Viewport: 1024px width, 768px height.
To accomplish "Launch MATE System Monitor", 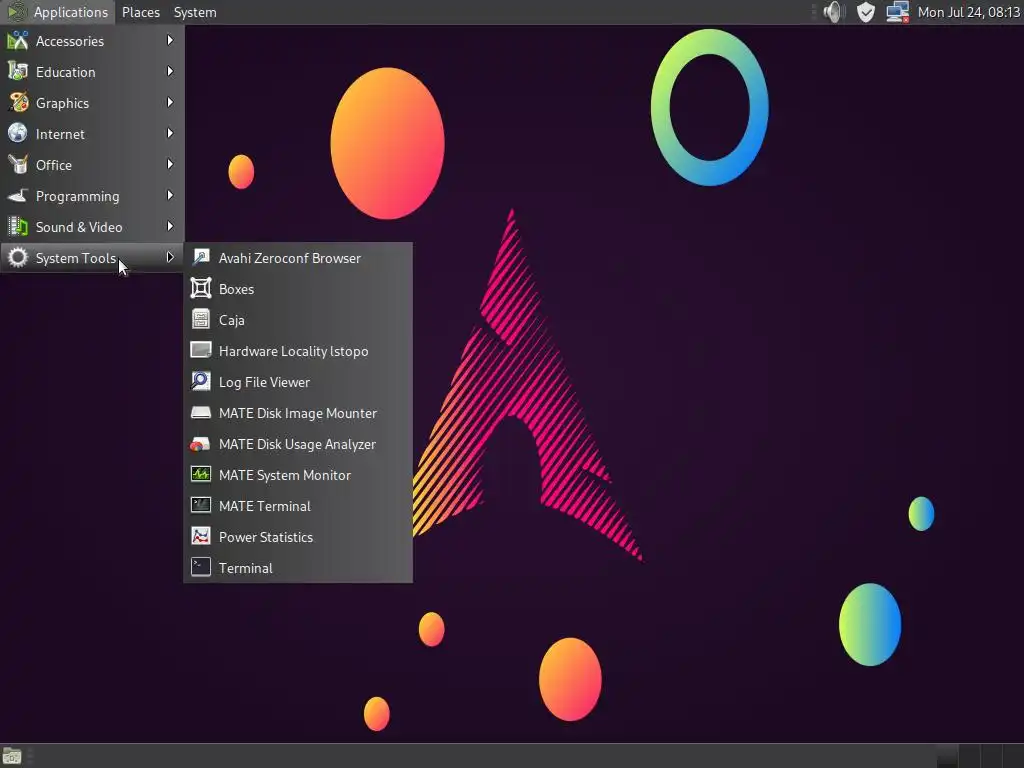I will [x=298, y=475].
